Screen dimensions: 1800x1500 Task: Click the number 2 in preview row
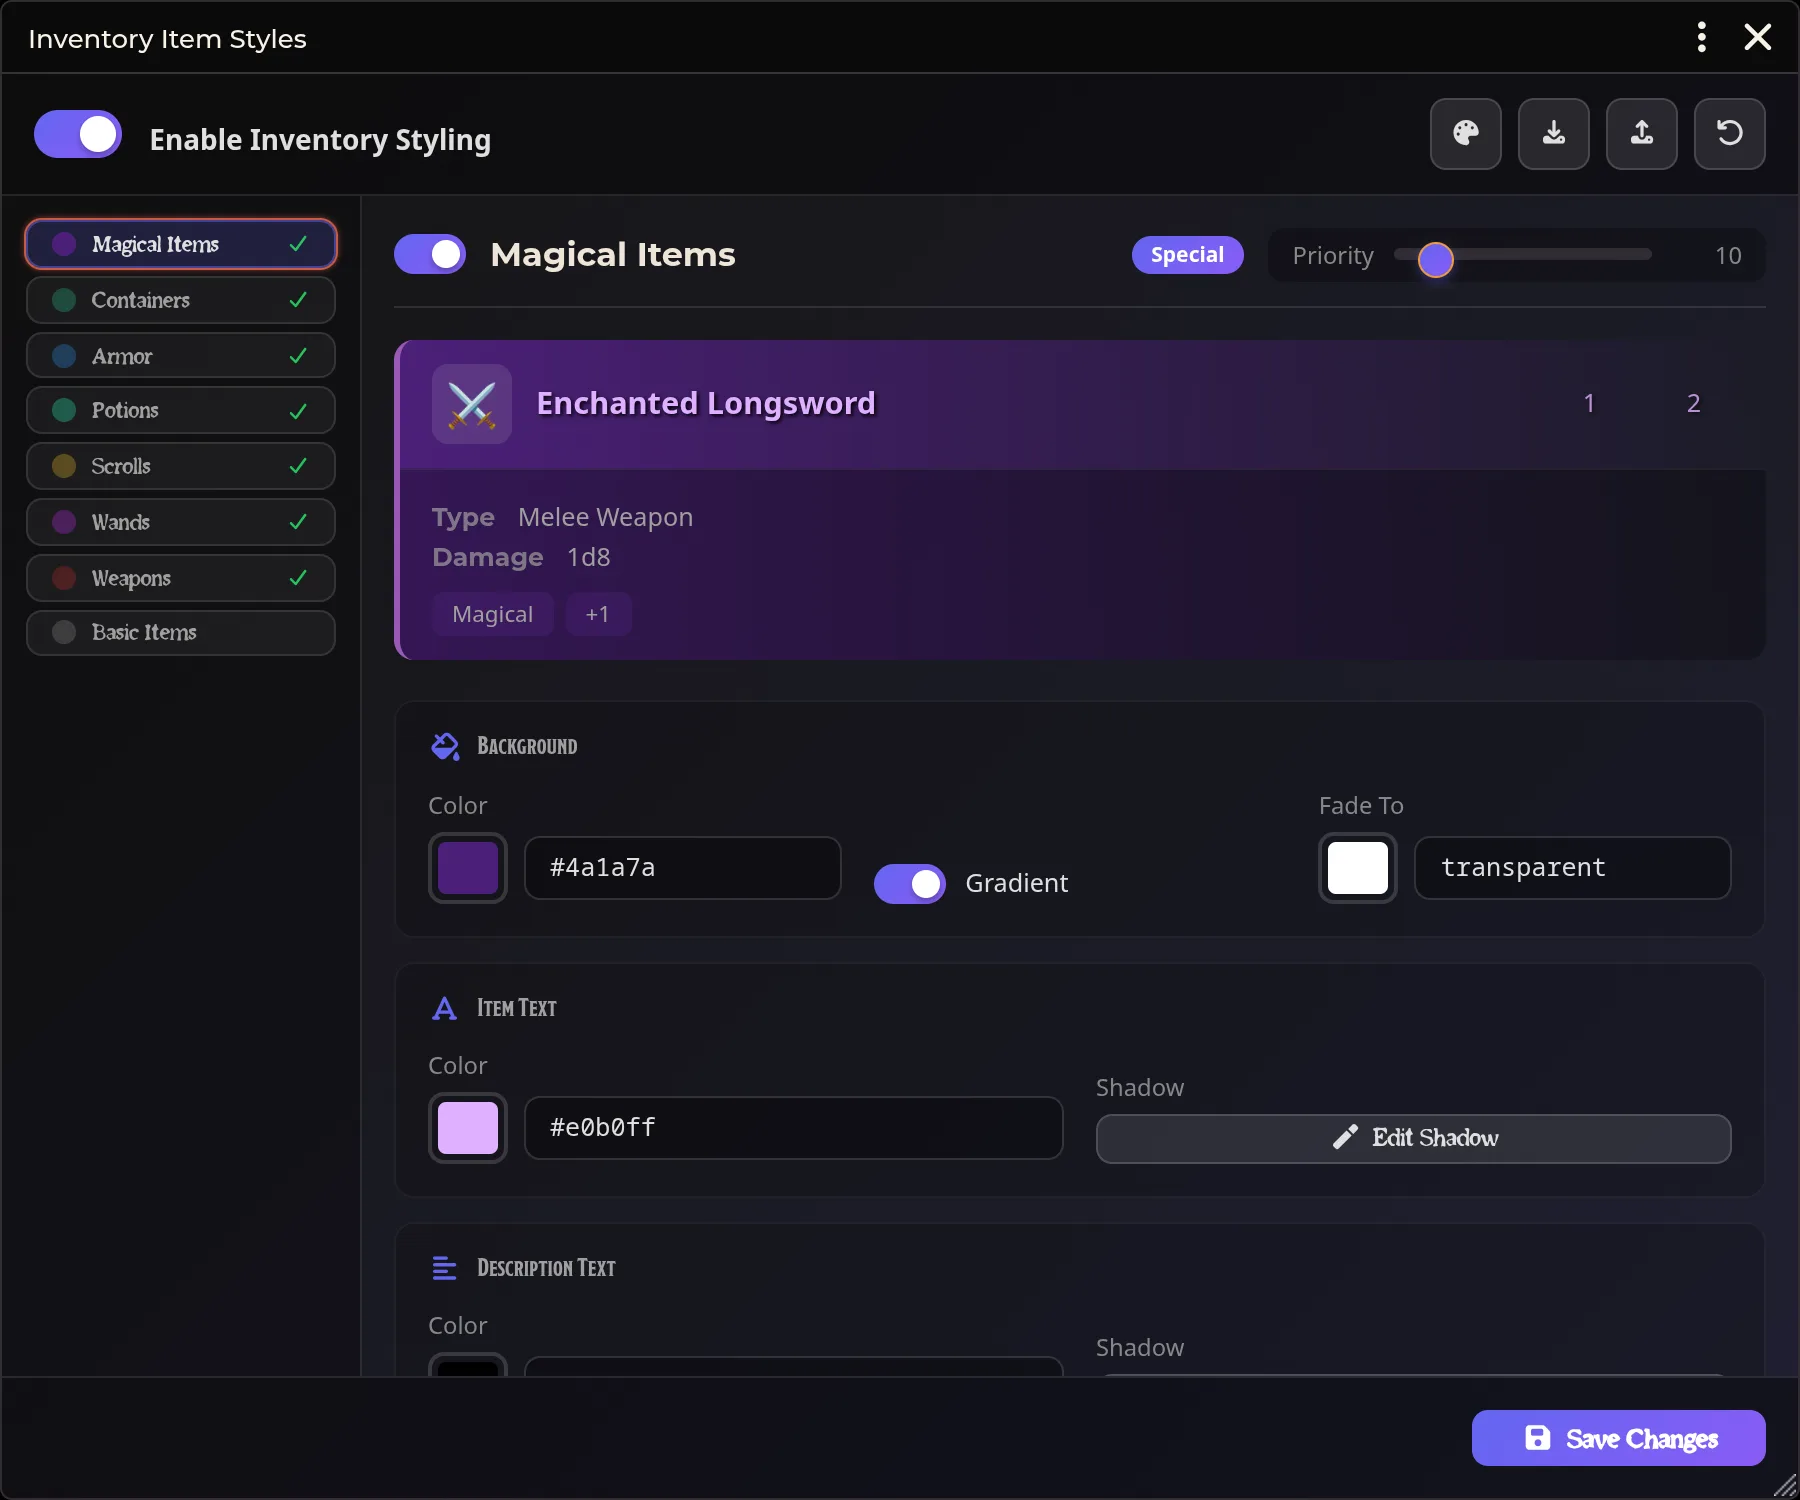[x=1693, y=403]
